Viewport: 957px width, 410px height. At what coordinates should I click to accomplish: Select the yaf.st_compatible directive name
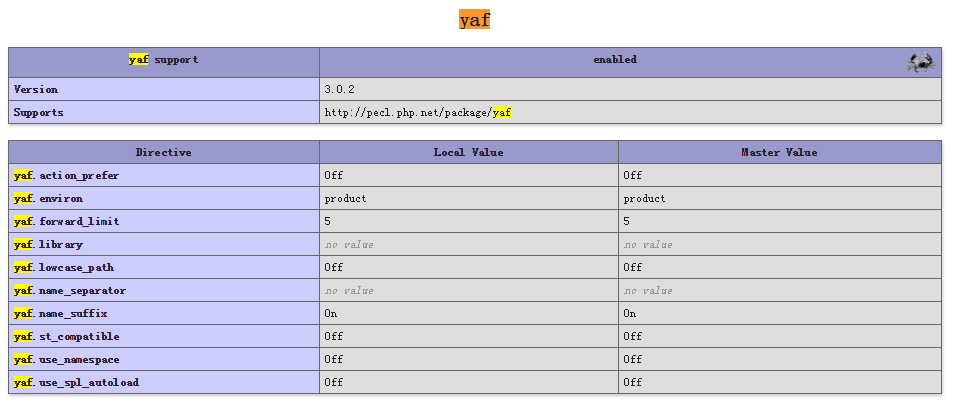(67, 337)
